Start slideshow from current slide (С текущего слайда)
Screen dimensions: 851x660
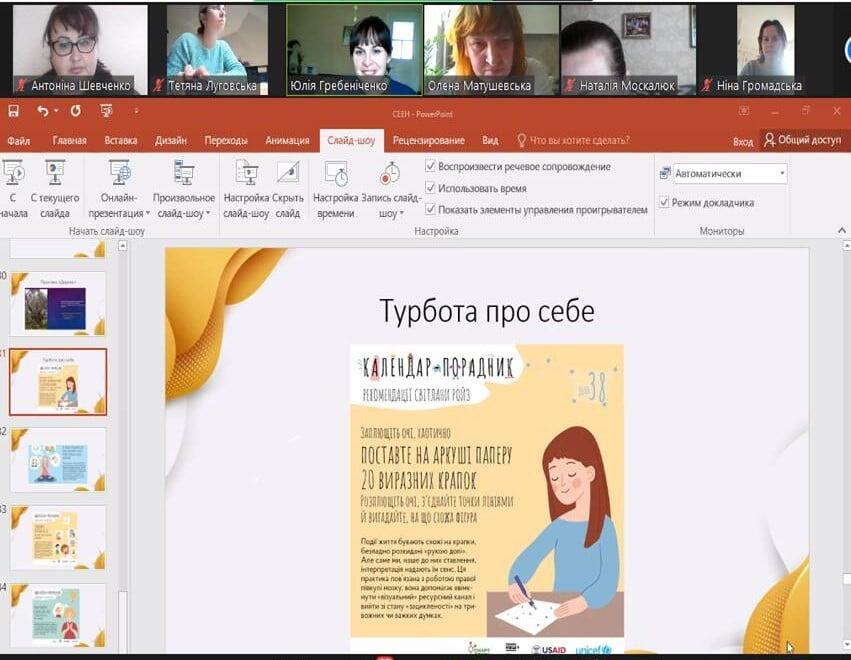55,189
